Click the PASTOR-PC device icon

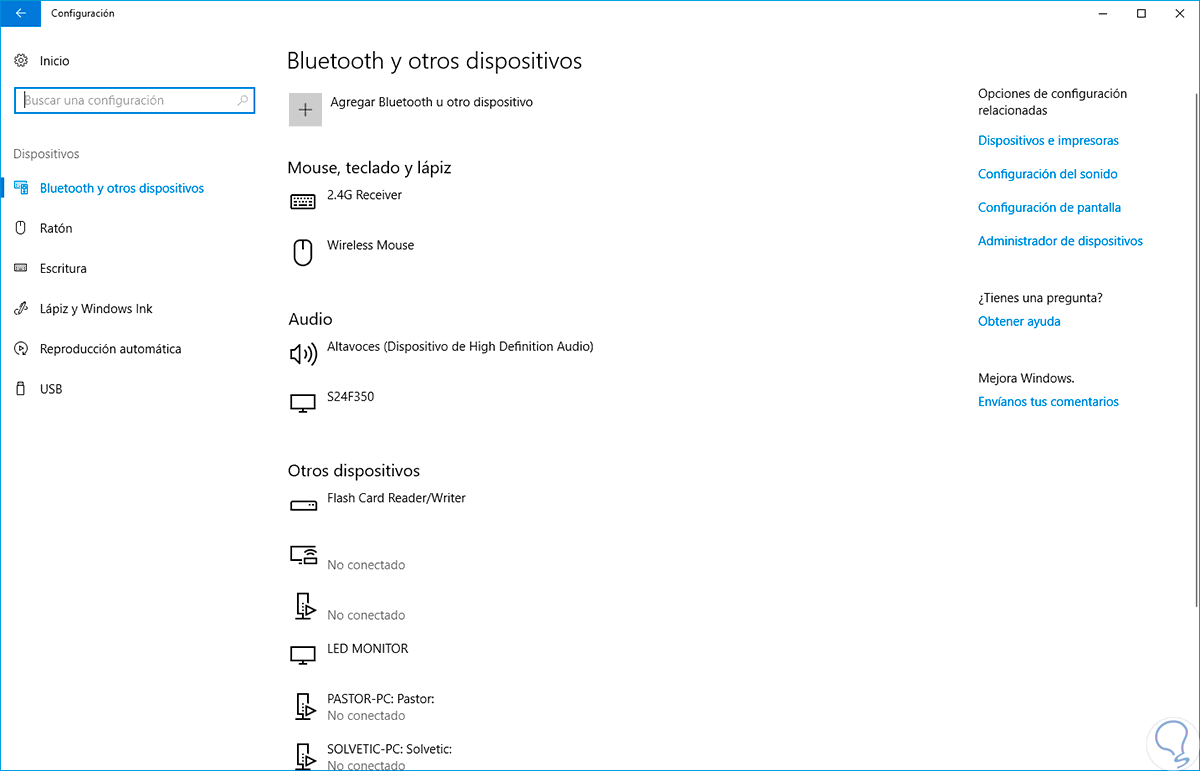click(302, 706)
